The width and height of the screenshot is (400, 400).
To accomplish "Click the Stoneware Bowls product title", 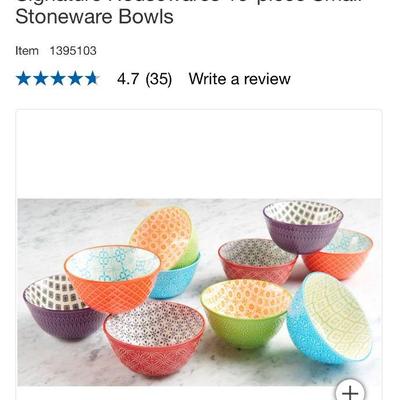I will pos(94,17).
